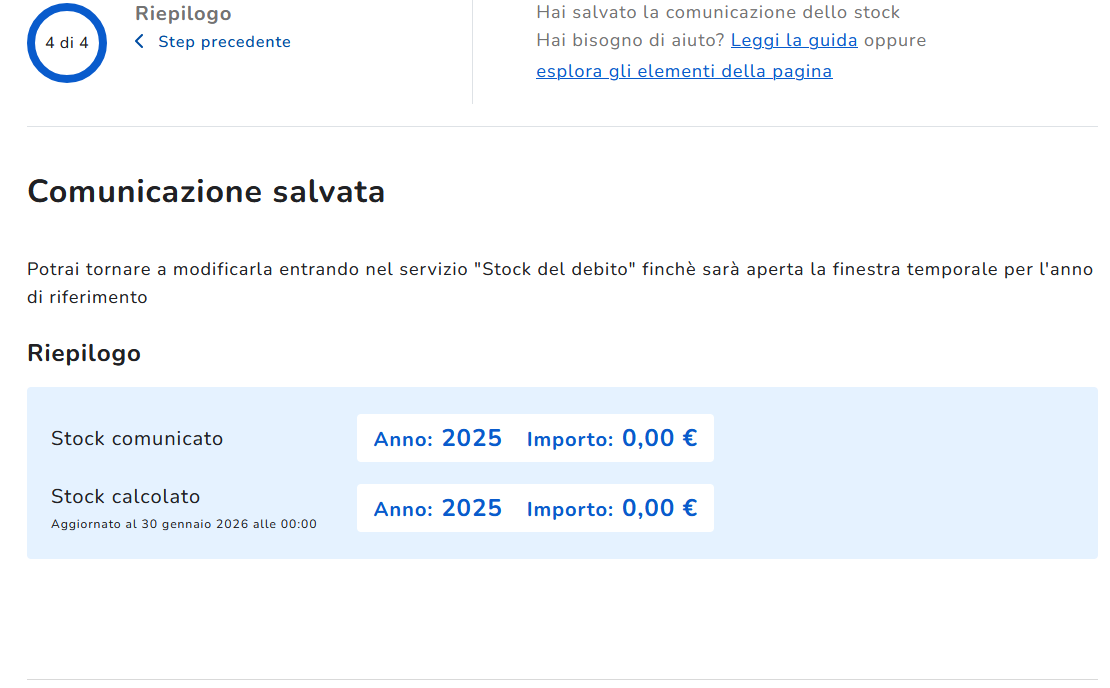The height and width of the screenshot is (688, 1110).
Task: Click the Riepilogo section subheading
Action: [84, 353]
